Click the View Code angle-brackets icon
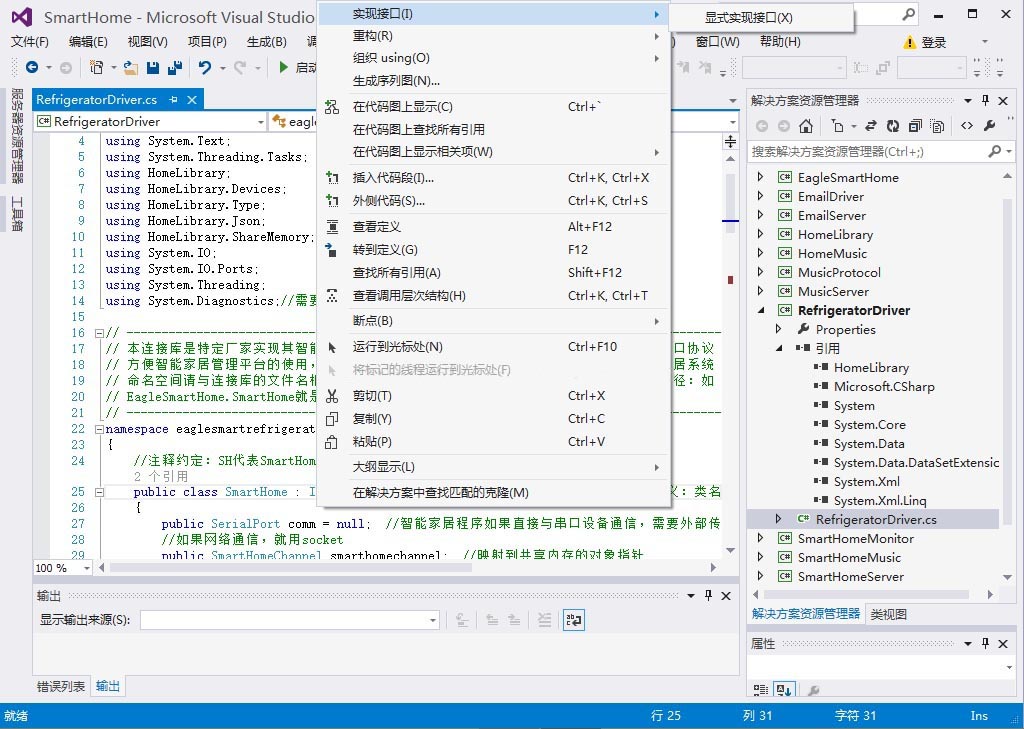Image resolution: width=1024 pixels, height=729 pixels. [x=967, y=125]
